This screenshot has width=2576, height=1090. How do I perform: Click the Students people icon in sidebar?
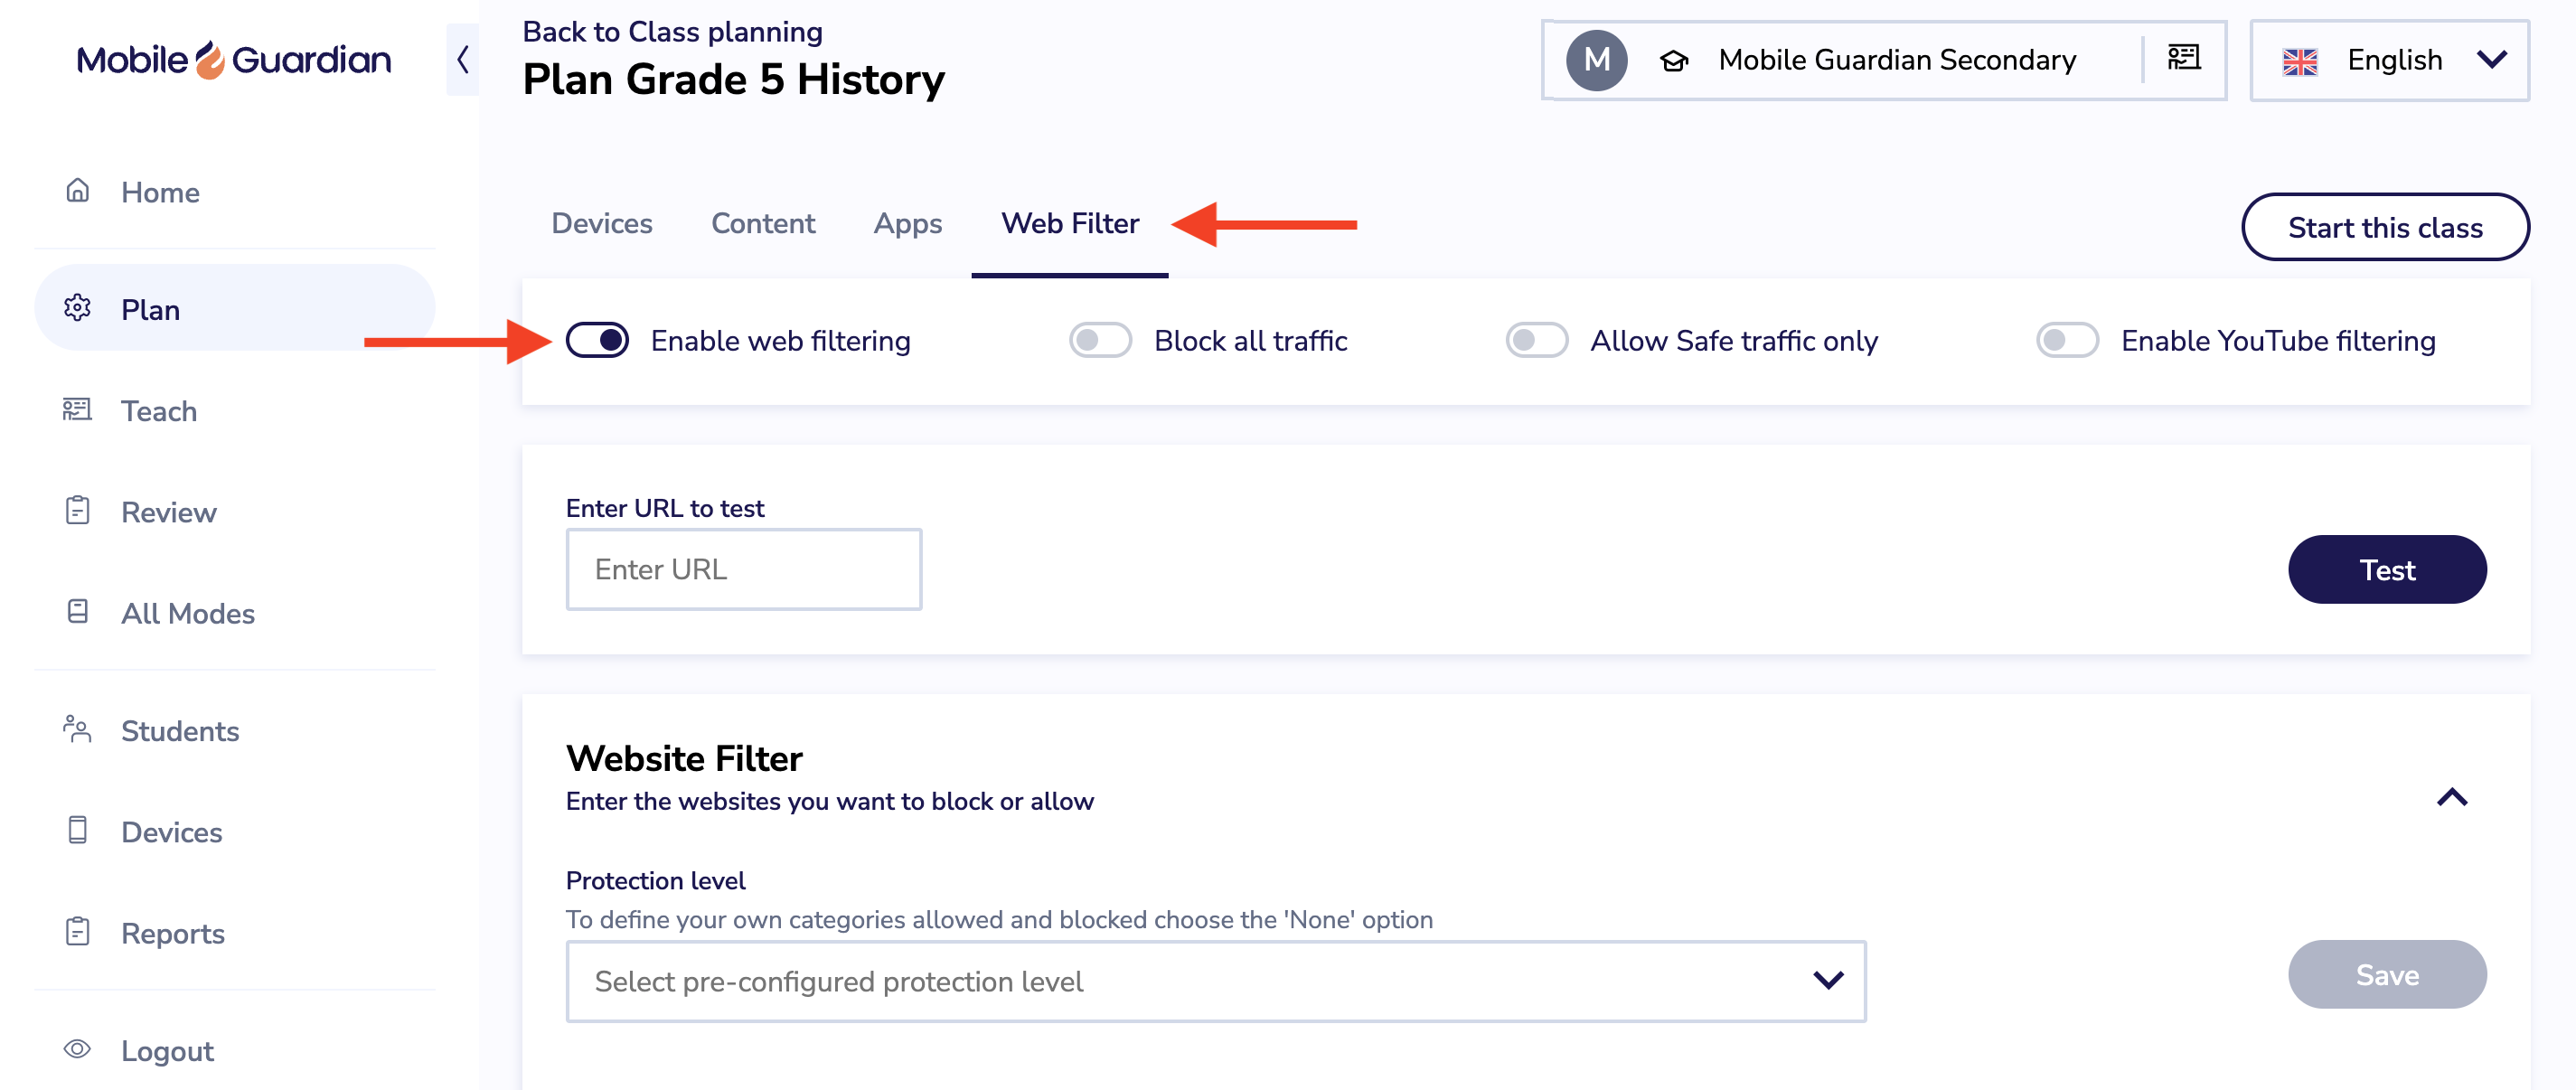pos(77,729)
